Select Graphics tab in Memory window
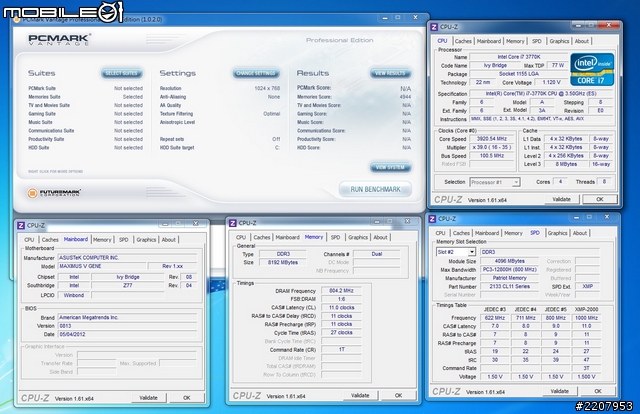 (358, 237)
